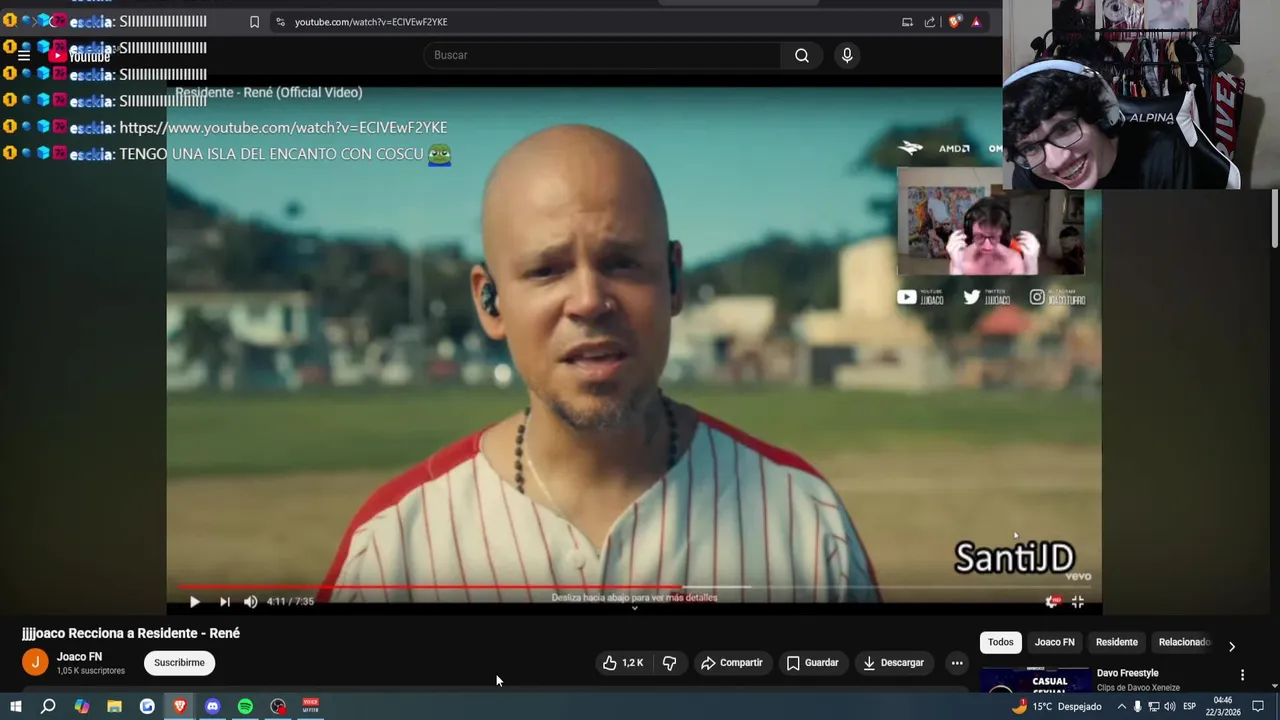
Task: Switch to Brave browser in taskbar
Action: click(x=180, y=706)
